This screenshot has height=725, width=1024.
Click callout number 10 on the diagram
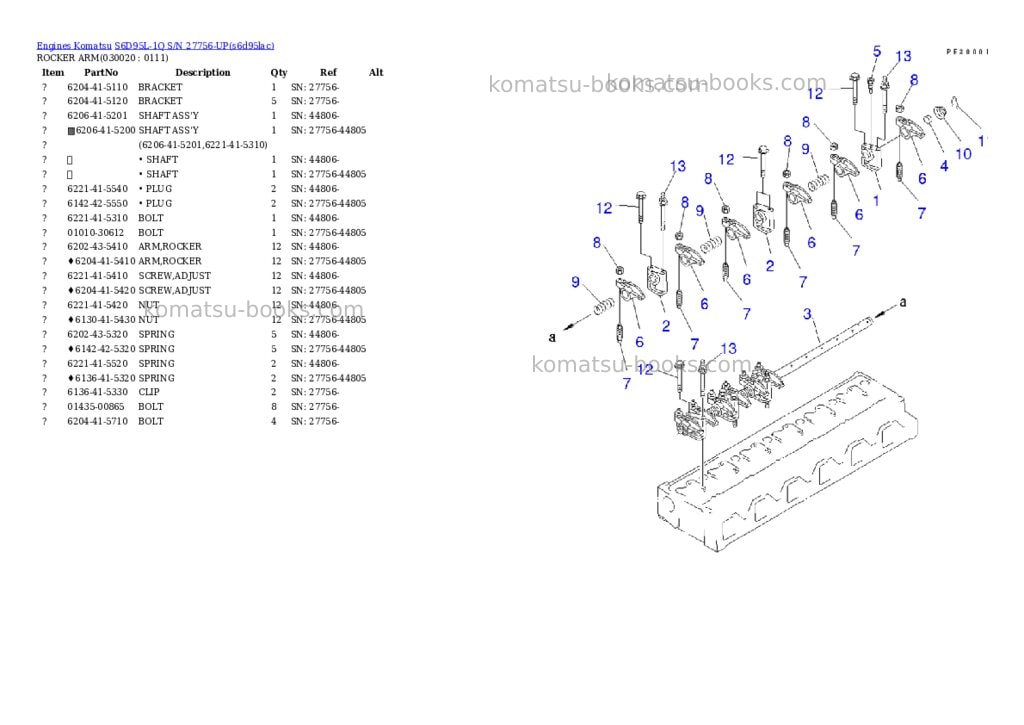[x=963, y=154]
